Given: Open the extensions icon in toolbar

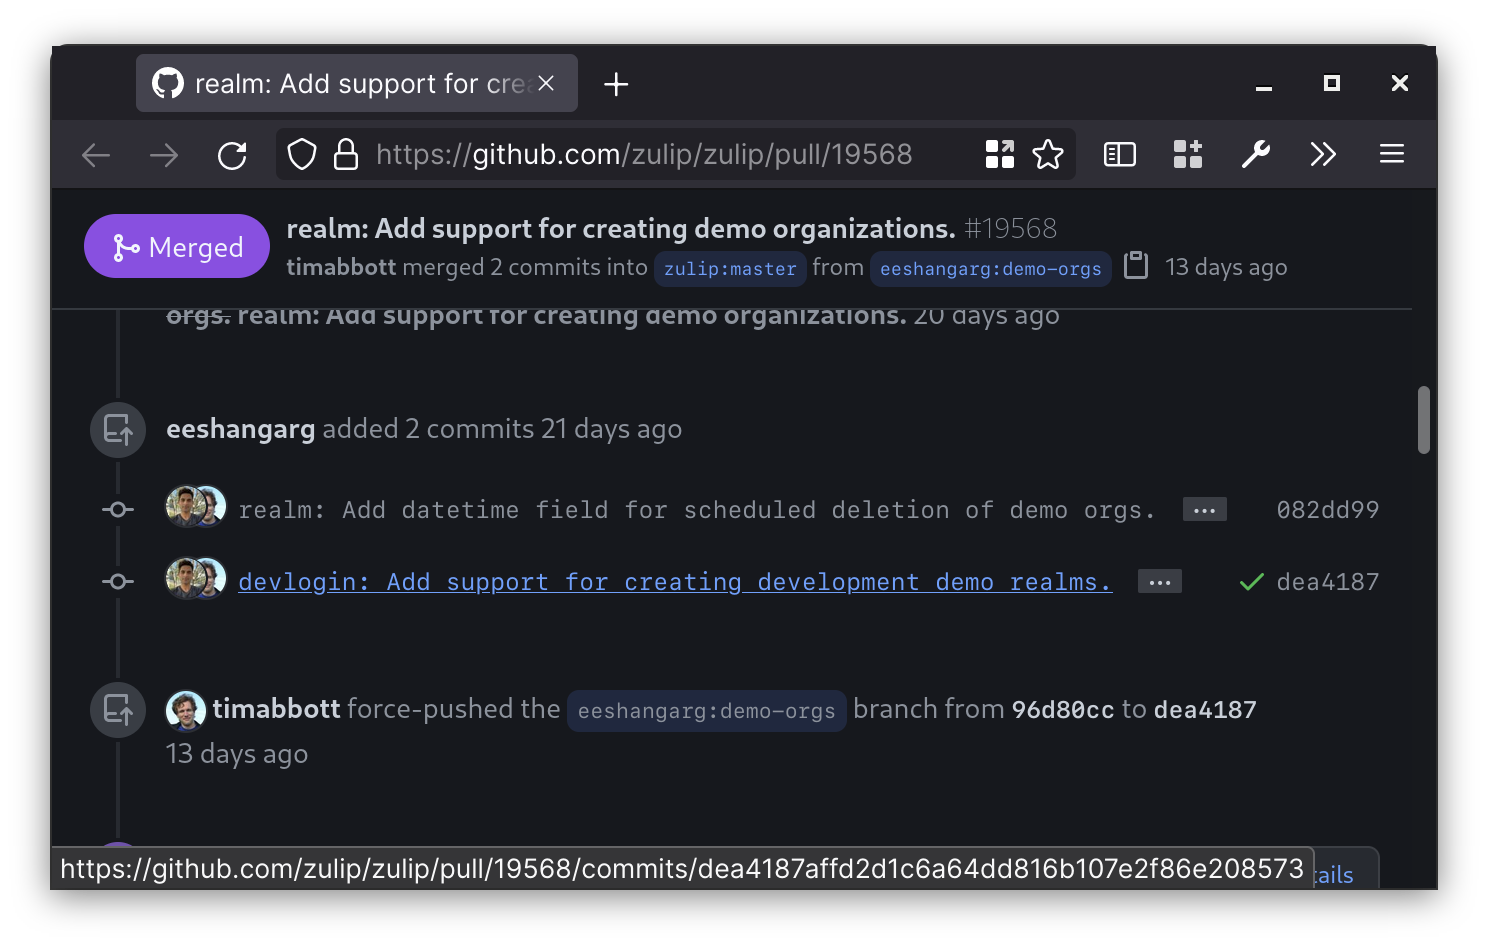Looking at the screenshot, I should point(1188,154).
